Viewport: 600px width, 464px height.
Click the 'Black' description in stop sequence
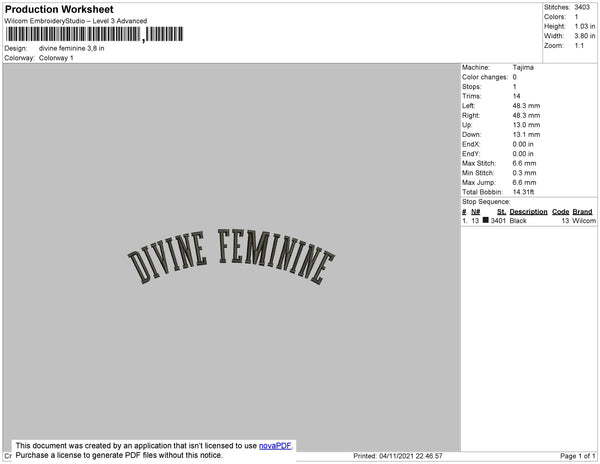point(518,221)
